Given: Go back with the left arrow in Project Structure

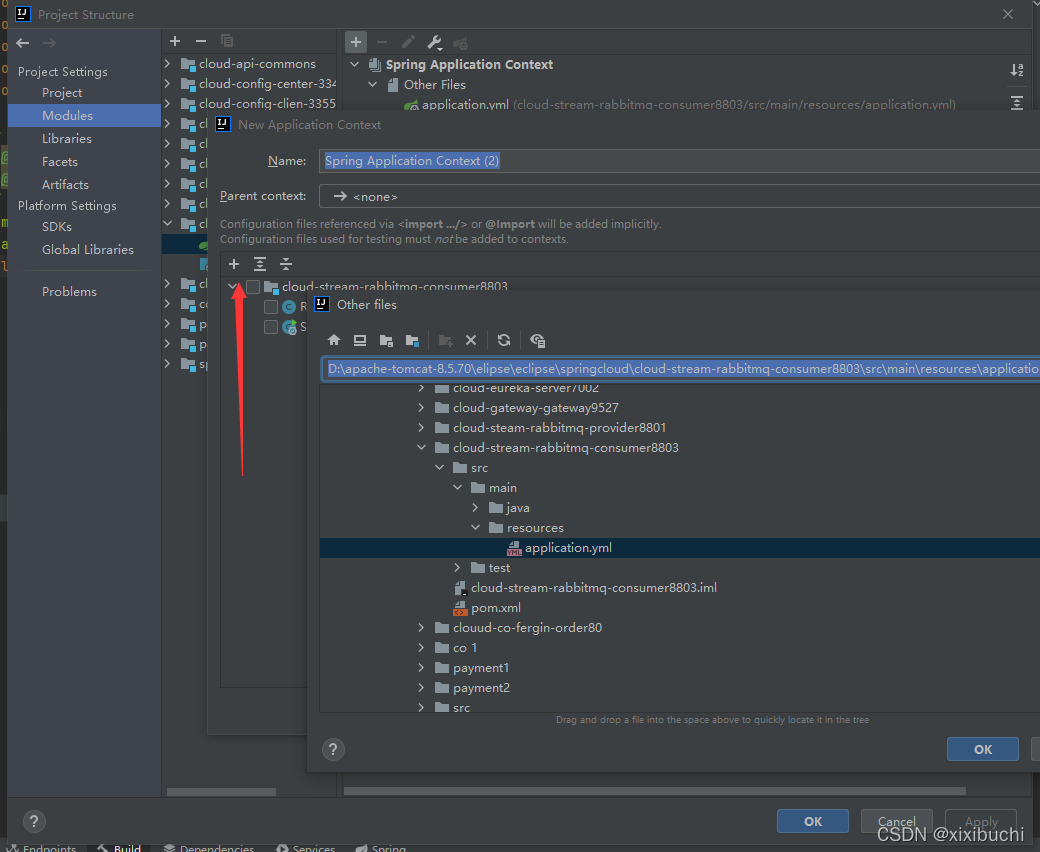Looking at the screenshot, I should (x=23, y=43).
